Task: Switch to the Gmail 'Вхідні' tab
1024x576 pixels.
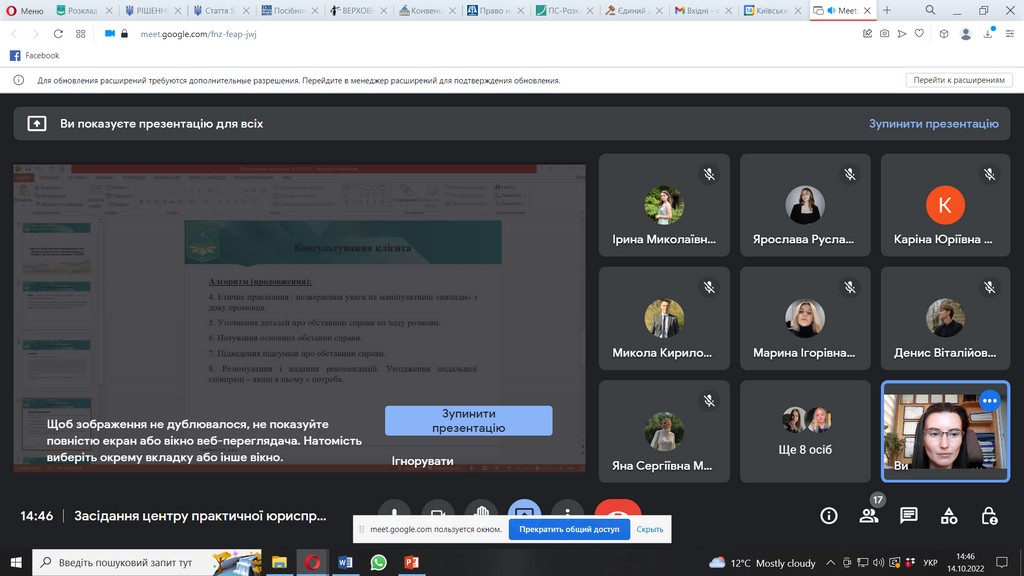Action: pos(705,10)
